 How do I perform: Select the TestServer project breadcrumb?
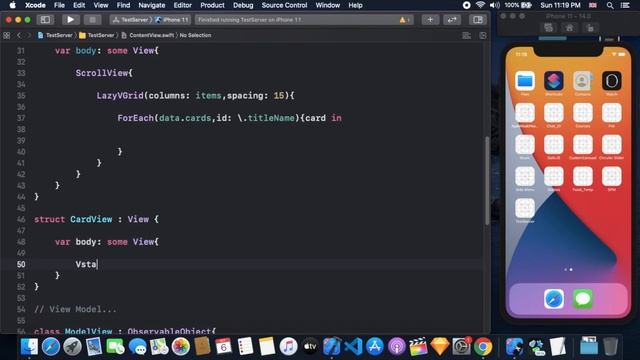tap(55, 36)
